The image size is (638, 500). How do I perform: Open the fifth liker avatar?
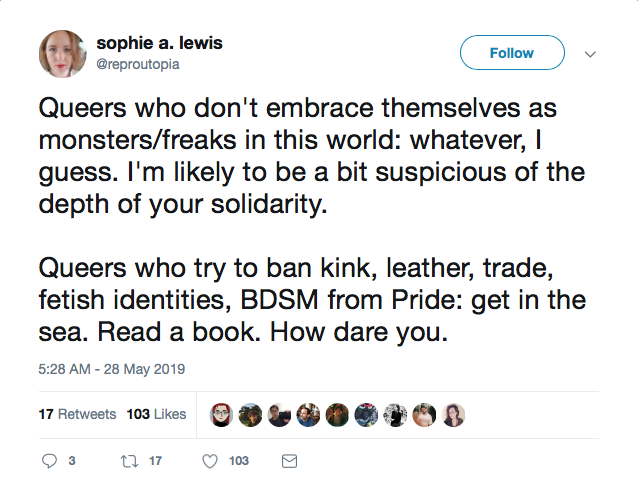click(337, 415)
